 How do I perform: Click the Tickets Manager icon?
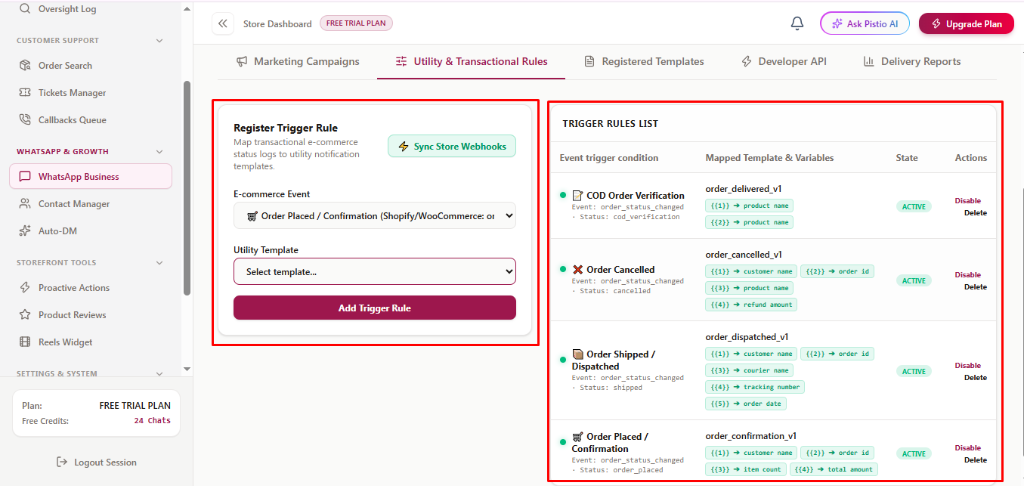pos(25,93)
